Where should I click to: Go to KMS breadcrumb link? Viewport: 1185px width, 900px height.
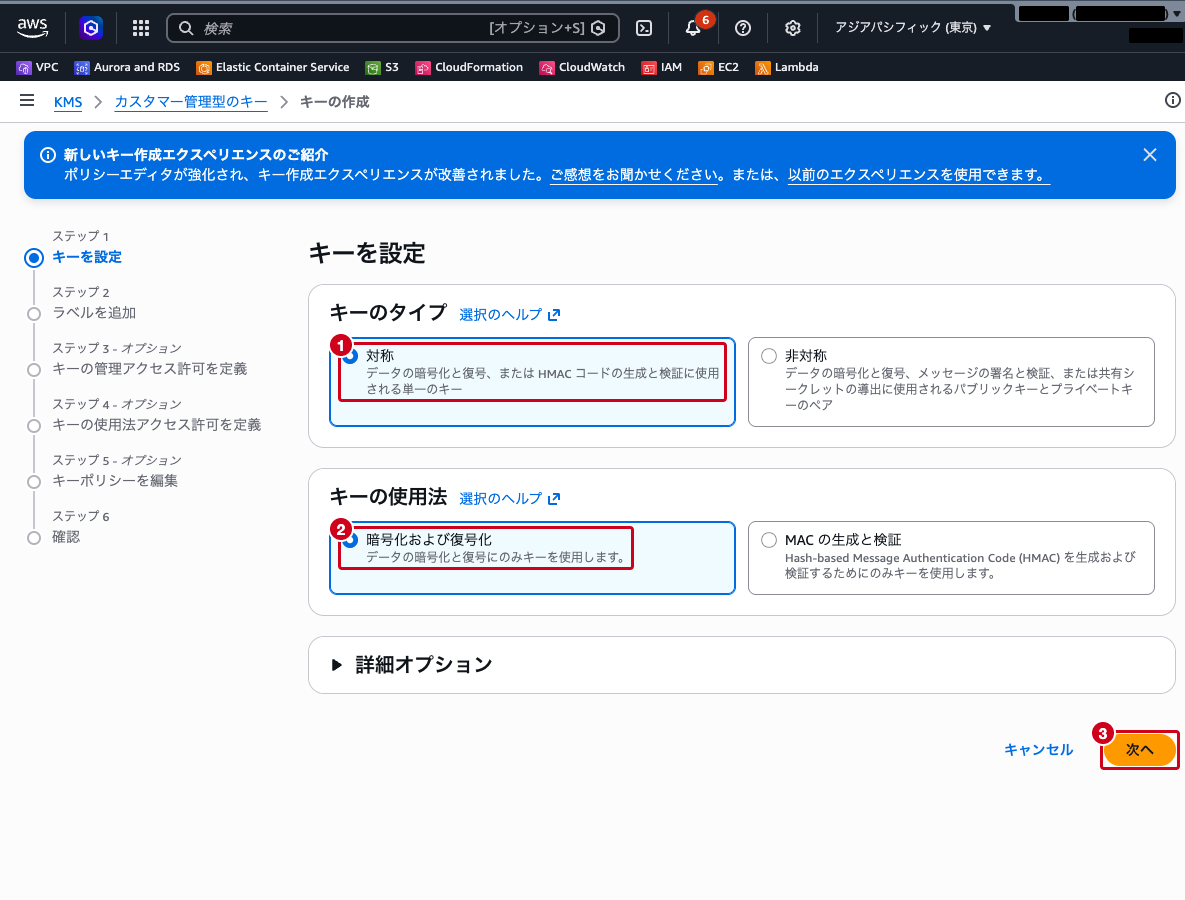coord(68,102)
